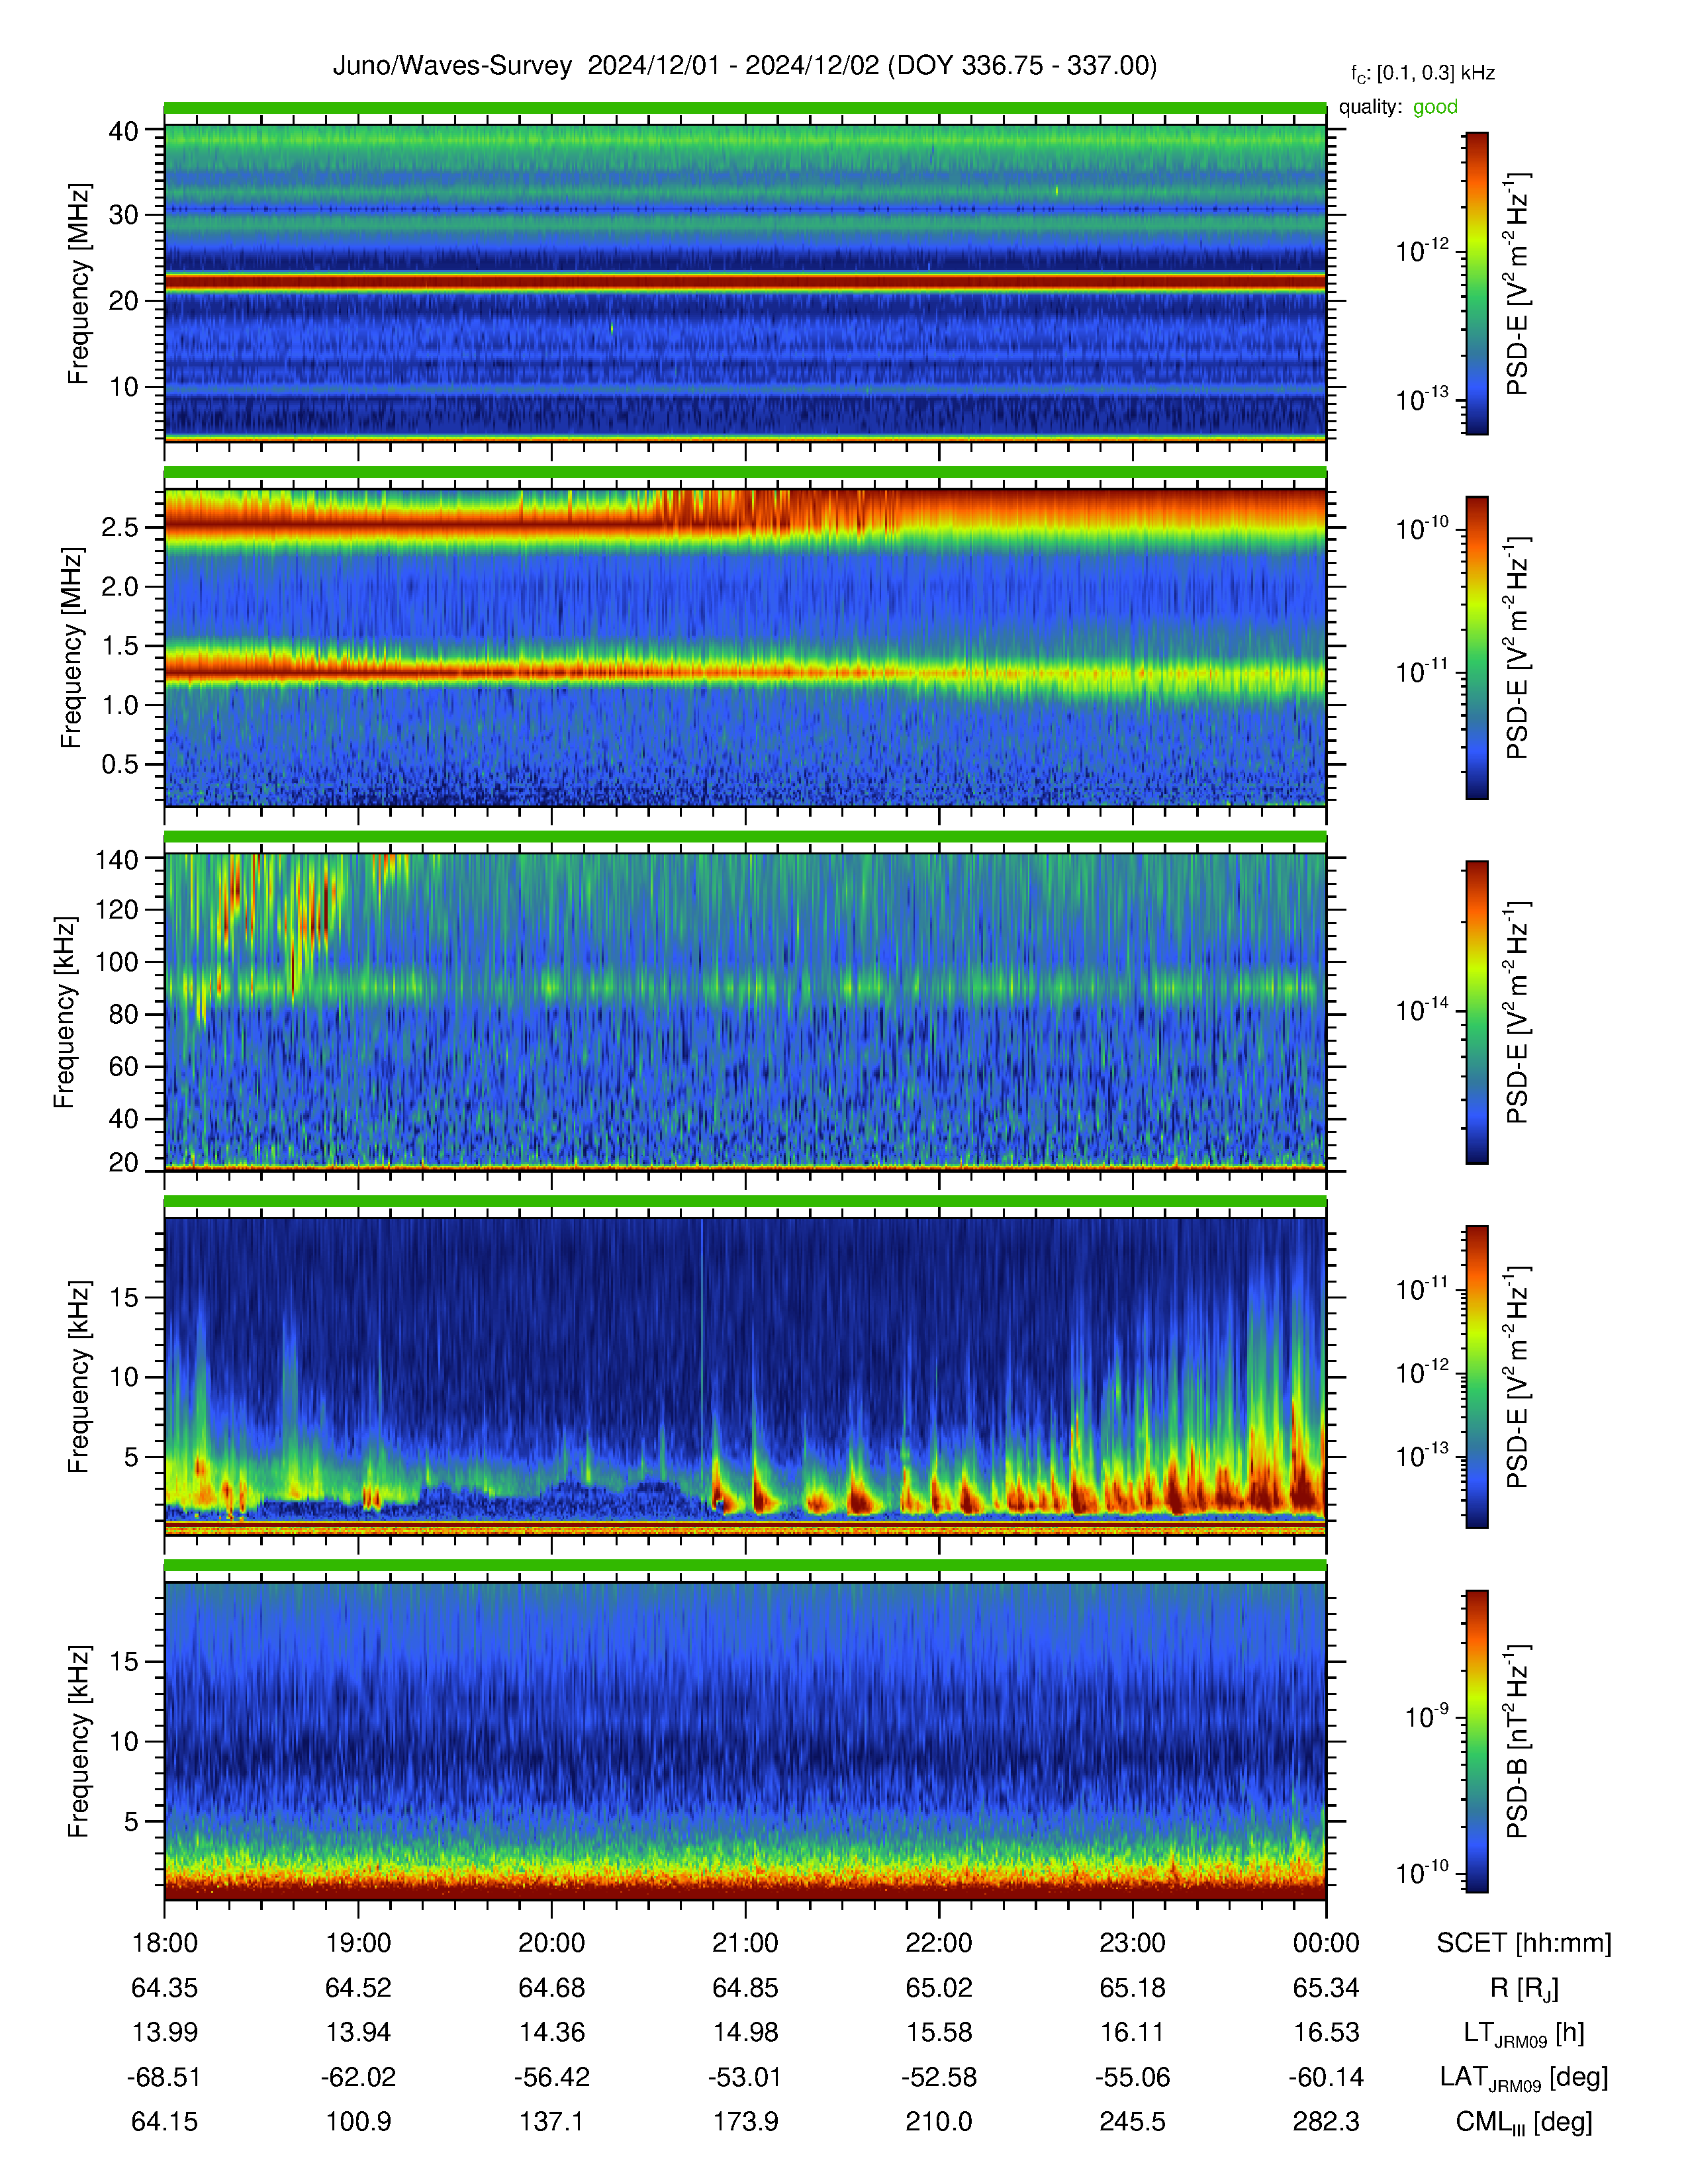Click the 282.3 CML value
Viewport: 1688px width, 2184px height.
(x=1326, y=2122)
